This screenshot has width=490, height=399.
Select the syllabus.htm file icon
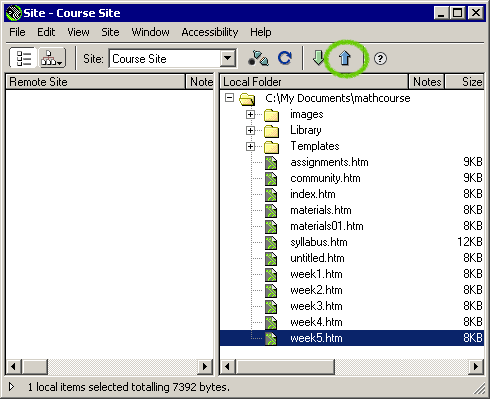point(271,243)
